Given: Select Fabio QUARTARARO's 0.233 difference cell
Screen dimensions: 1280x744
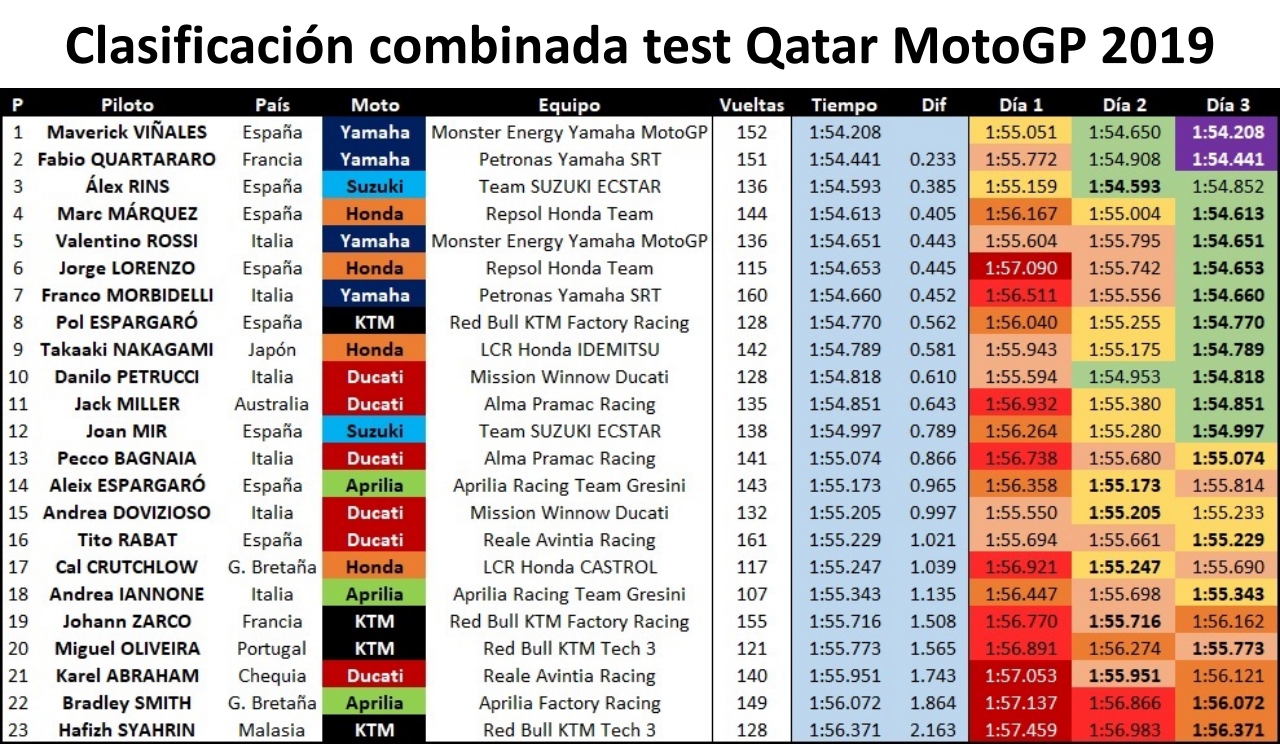Looking at the screenshot, I should tap(933, 159).
